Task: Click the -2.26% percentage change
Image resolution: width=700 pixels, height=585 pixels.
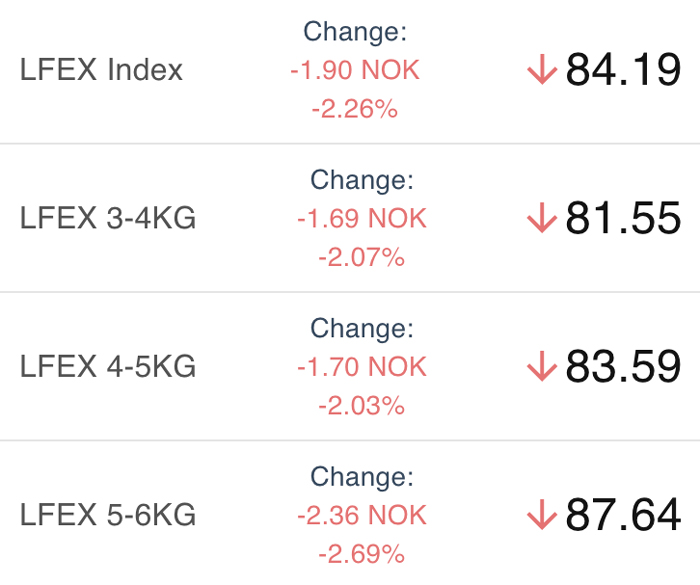Action: pyautogui.click(x=355, y=109)
